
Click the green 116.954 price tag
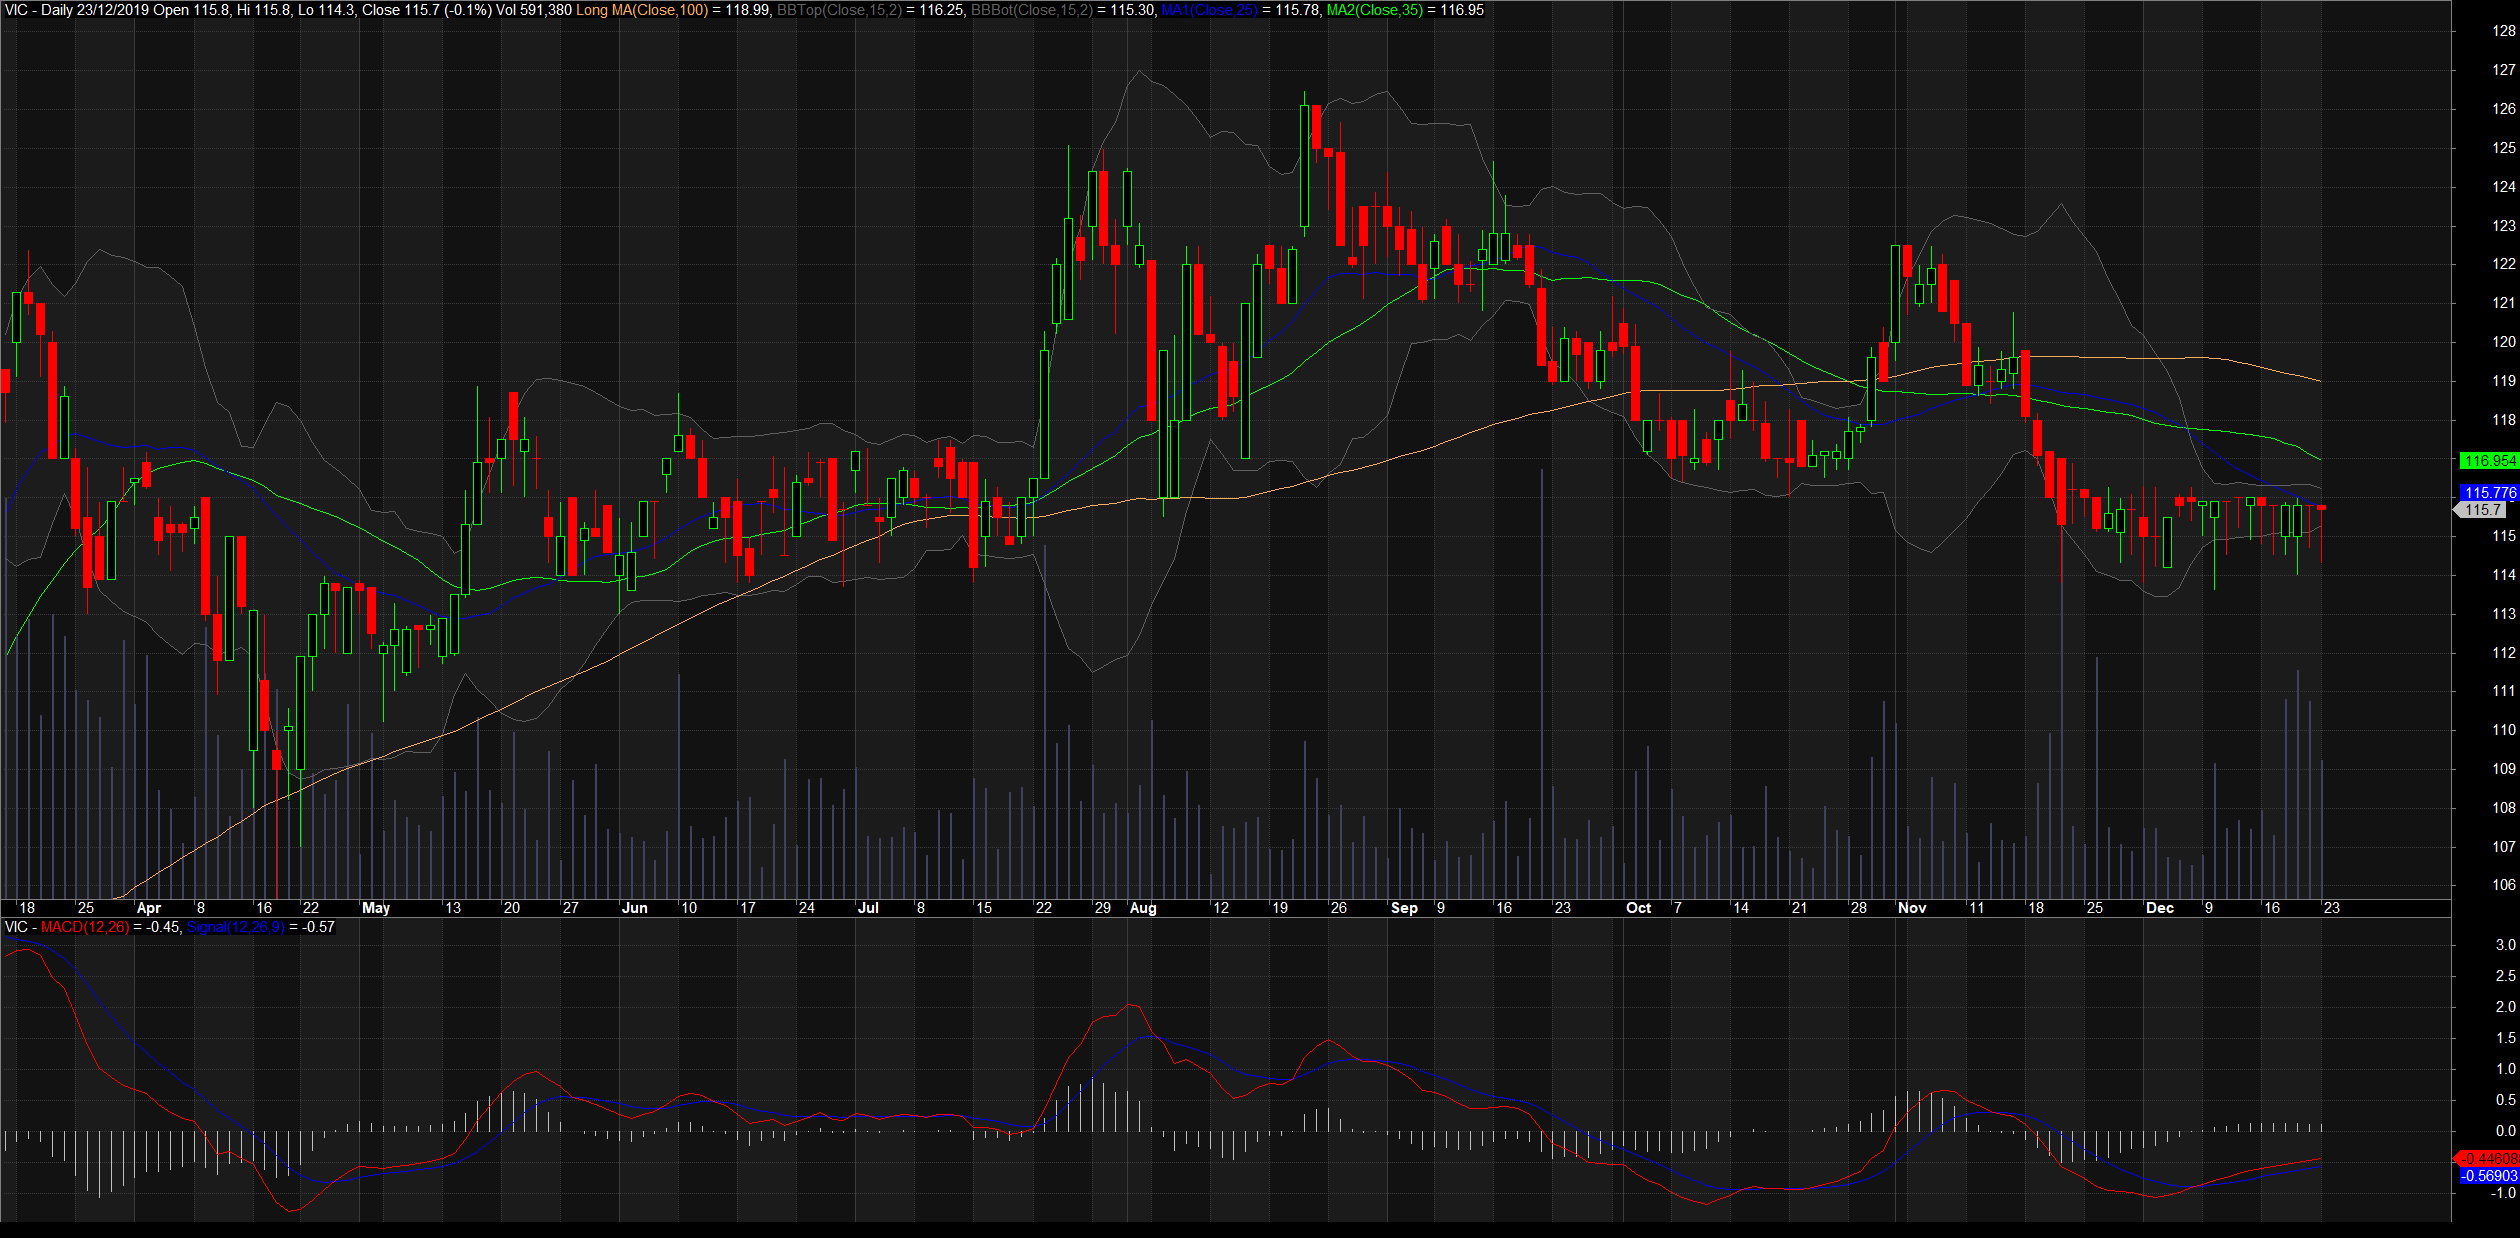(2489, 461)
